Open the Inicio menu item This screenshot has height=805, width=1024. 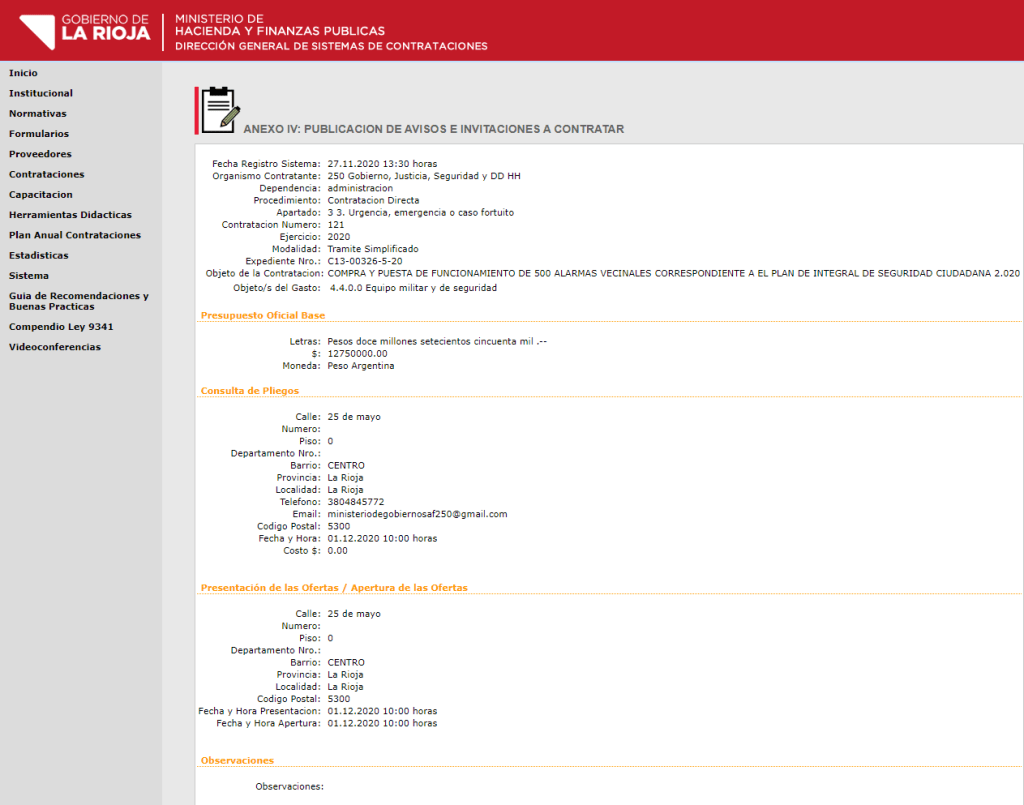24,73
